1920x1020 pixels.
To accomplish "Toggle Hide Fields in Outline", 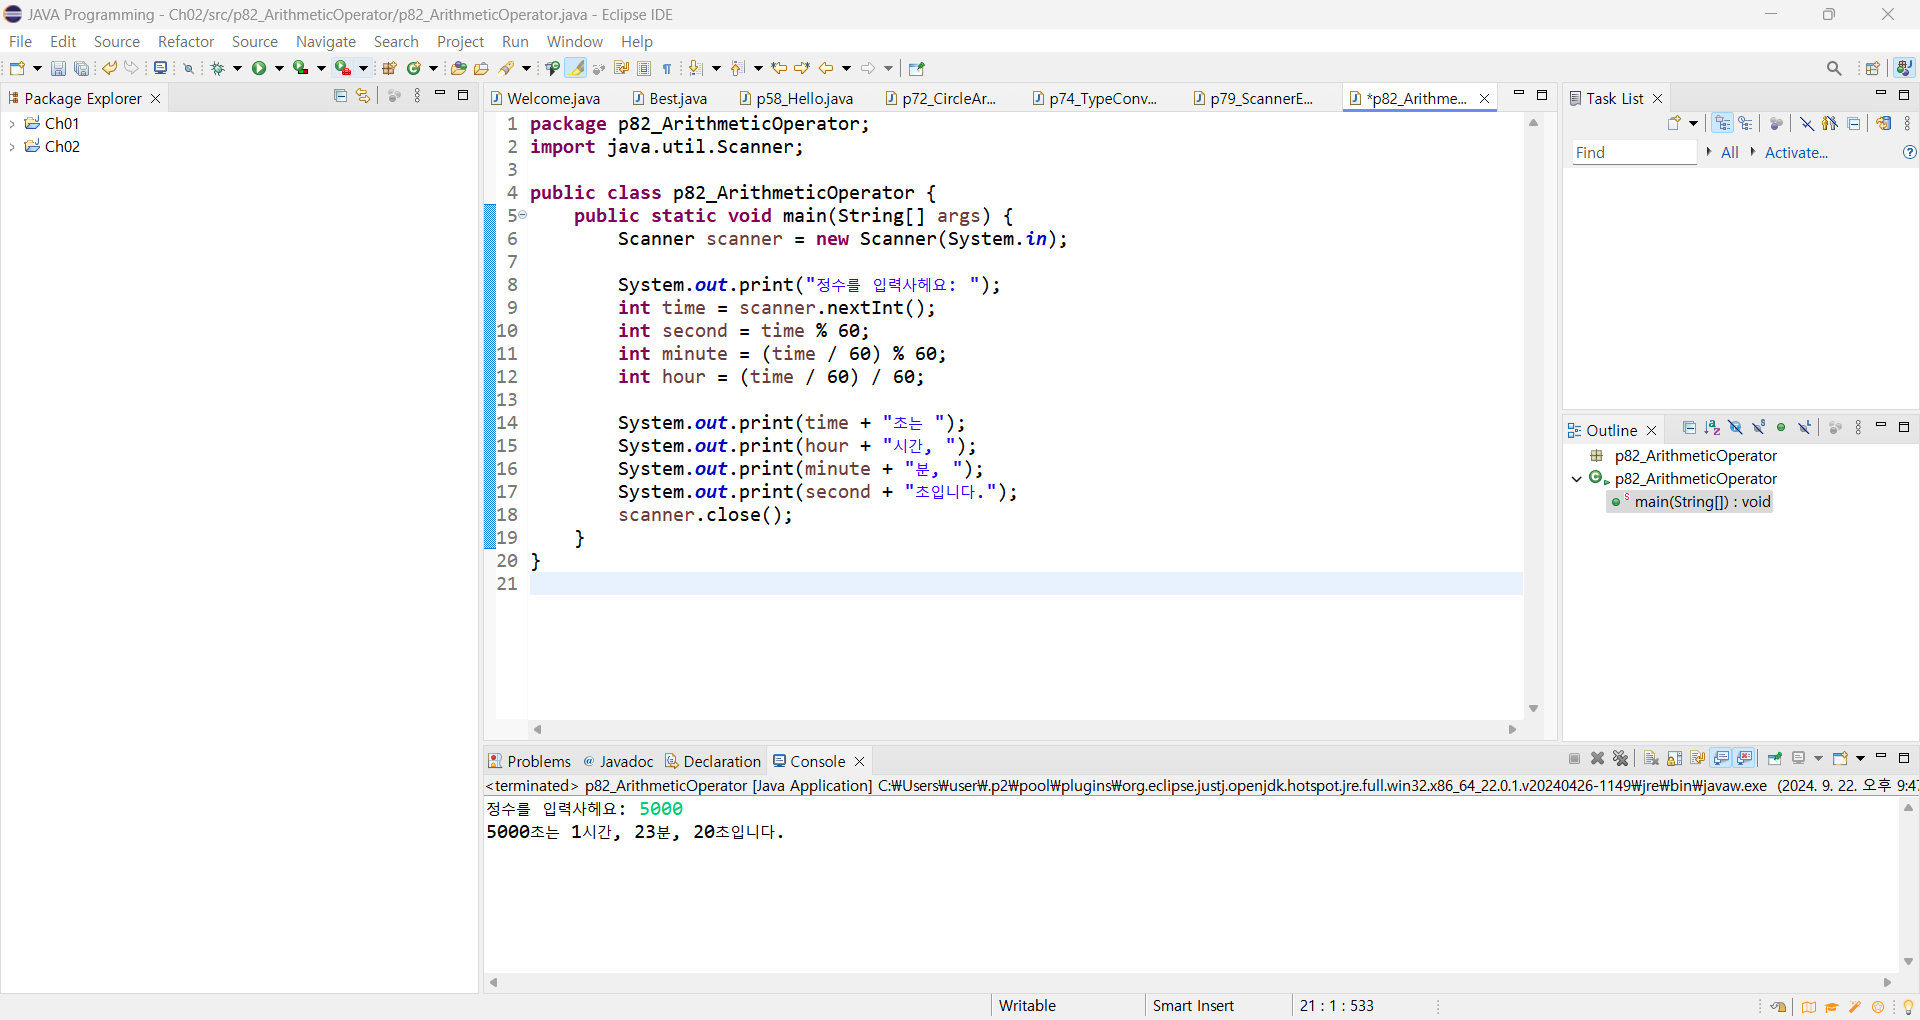I will pos(1735,428).
